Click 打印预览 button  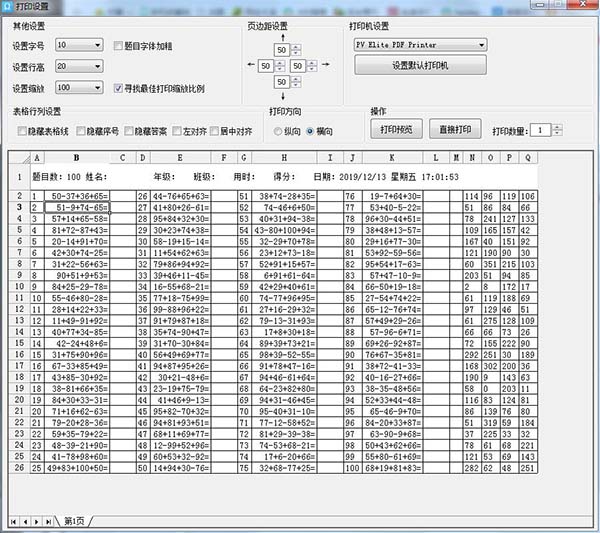click(396, 129)
